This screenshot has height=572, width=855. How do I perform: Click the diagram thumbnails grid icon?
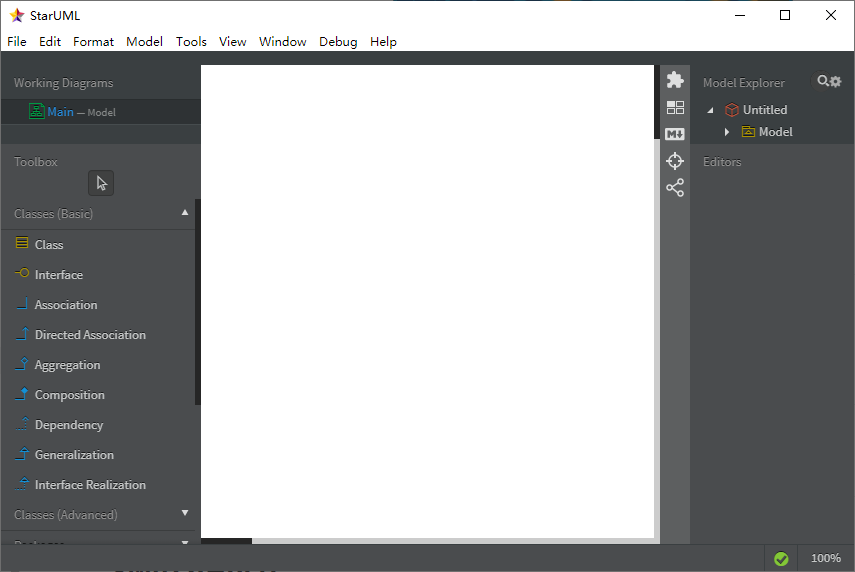[x=675, y=107]
